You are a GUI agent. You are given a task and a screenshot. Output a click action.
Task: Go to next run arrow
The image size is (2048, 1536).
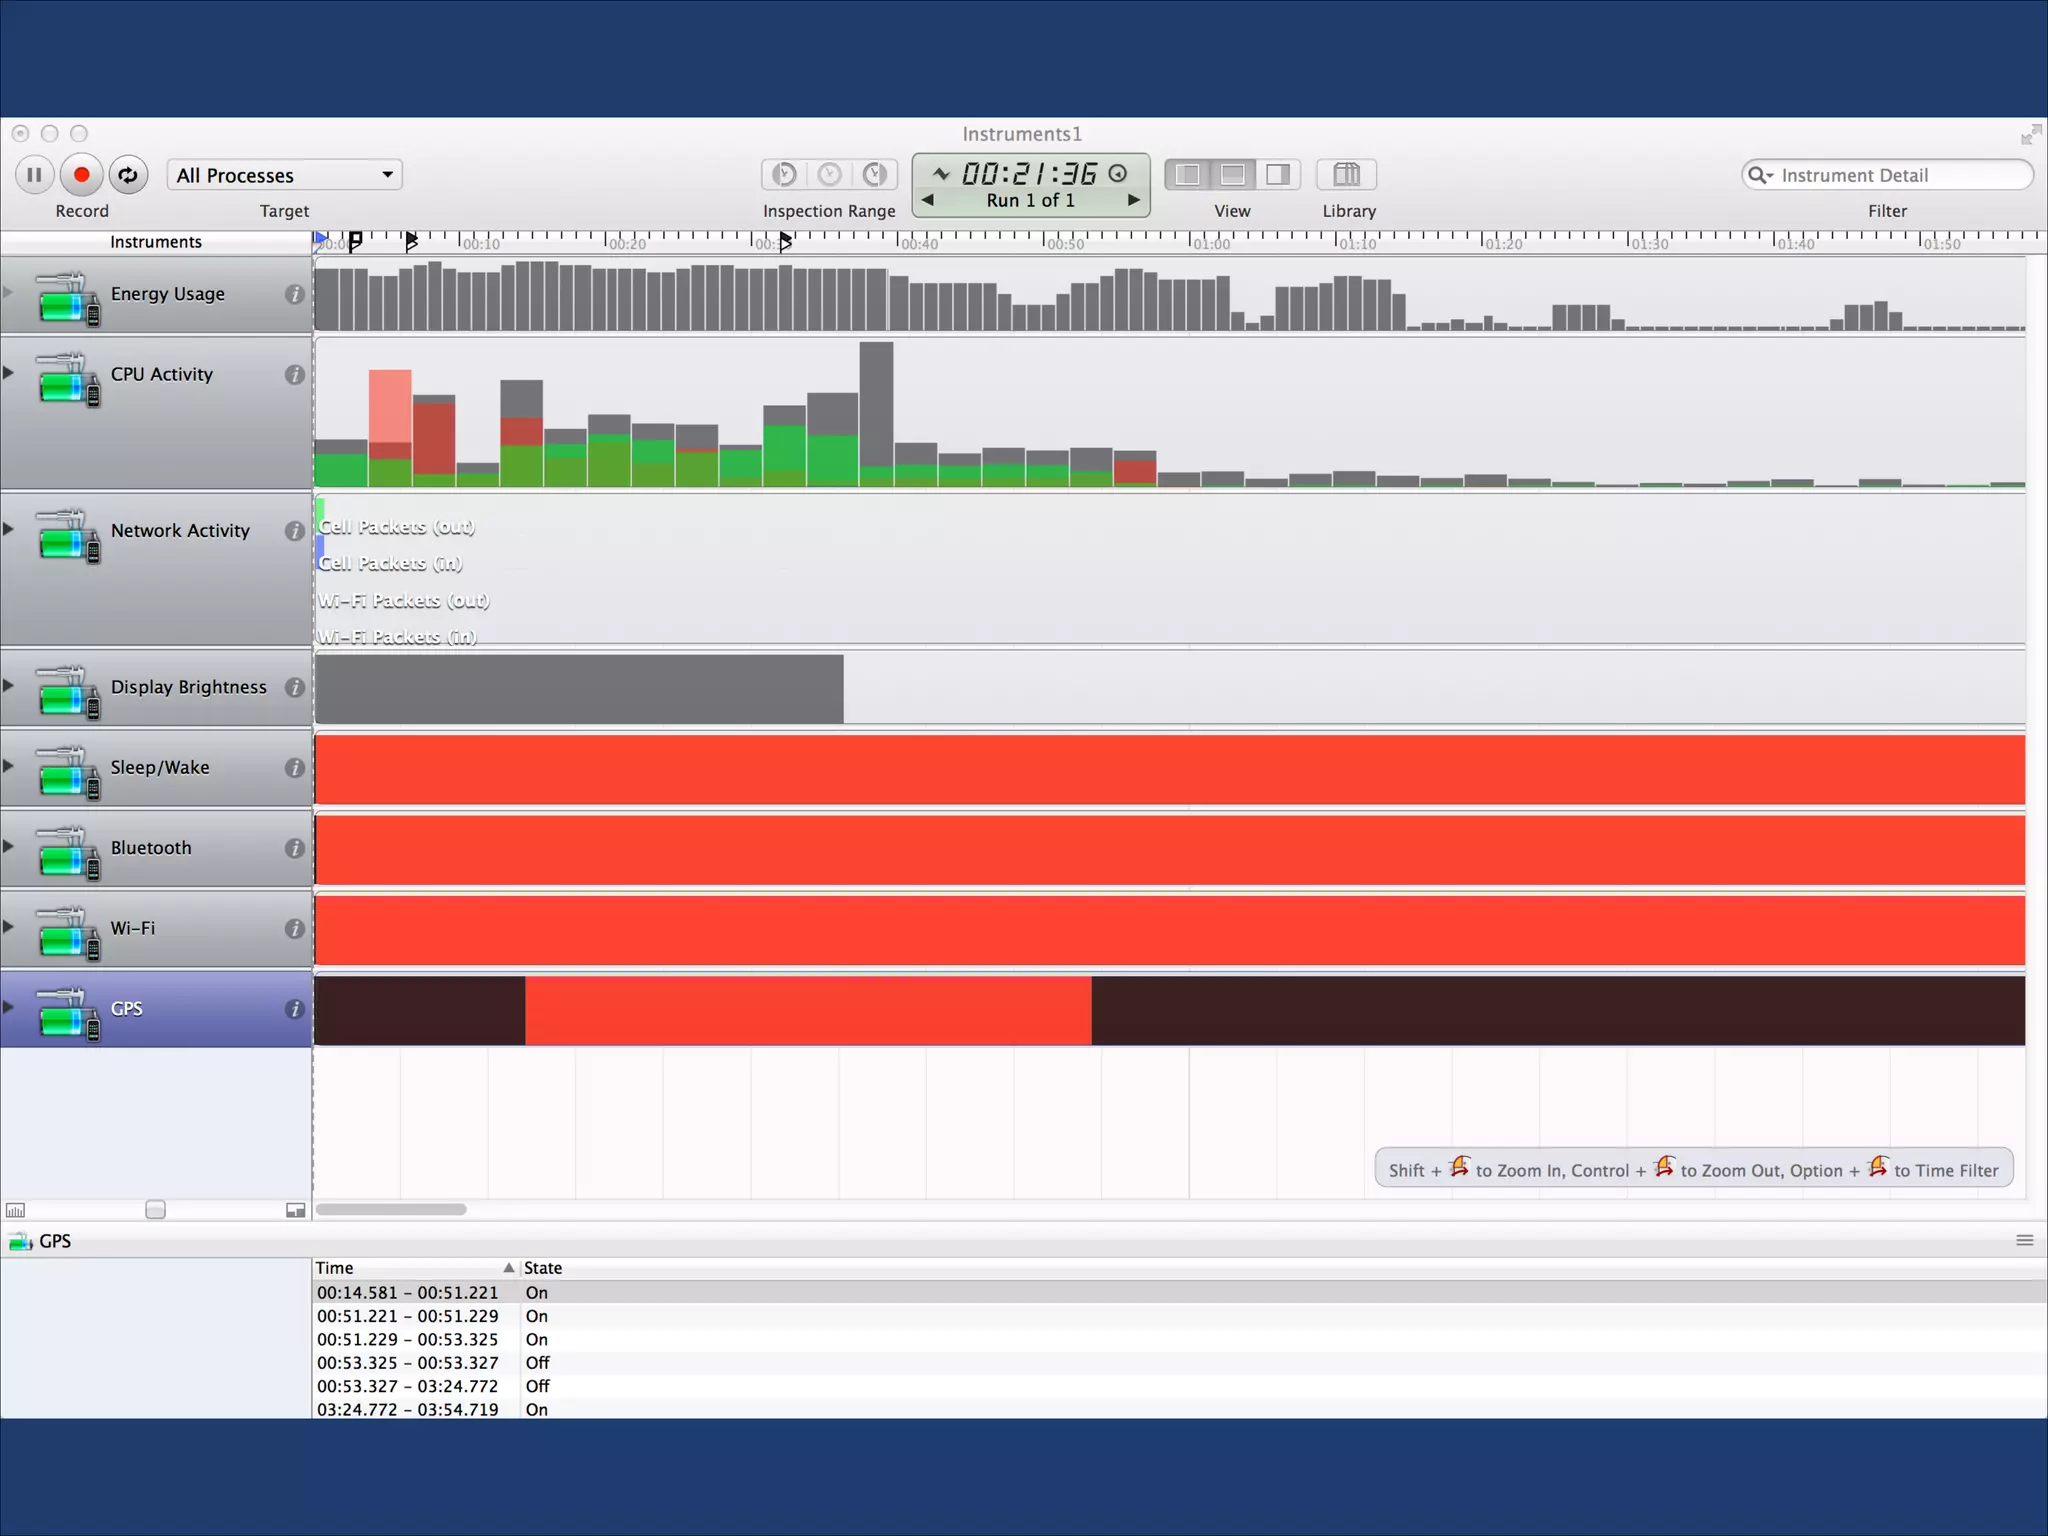(1133, 200)
